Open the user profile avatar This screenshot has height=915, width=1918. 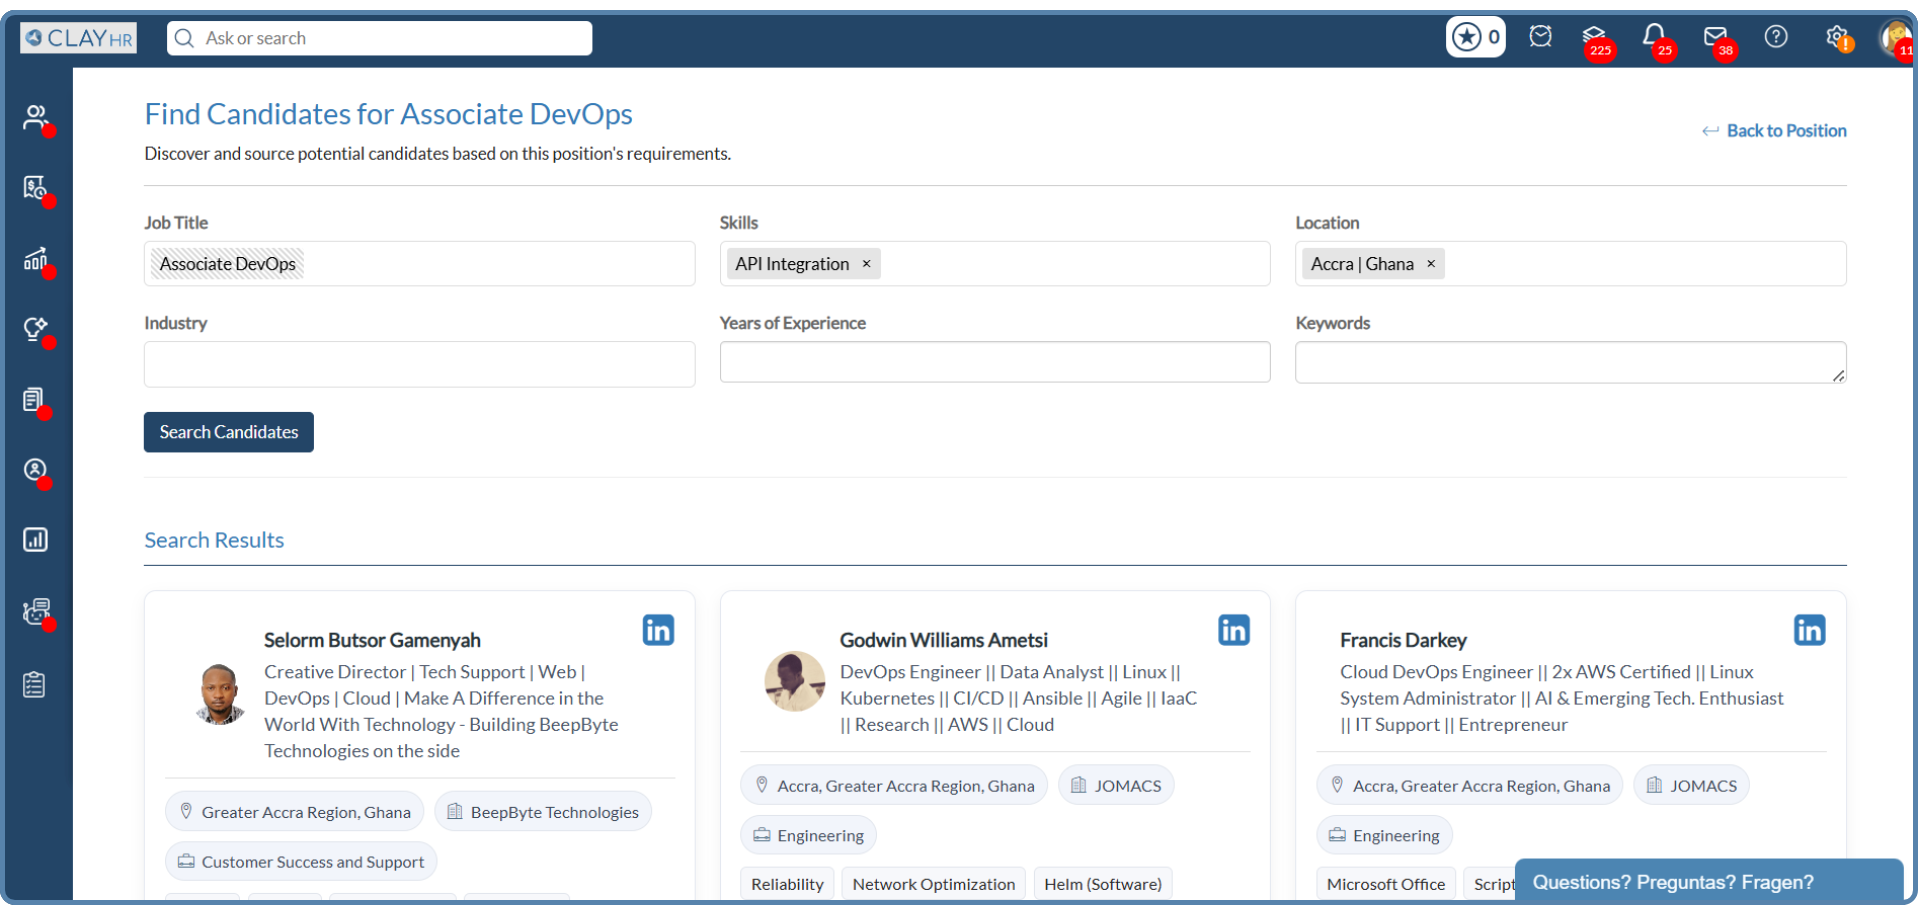click(x=1896, y=40)
